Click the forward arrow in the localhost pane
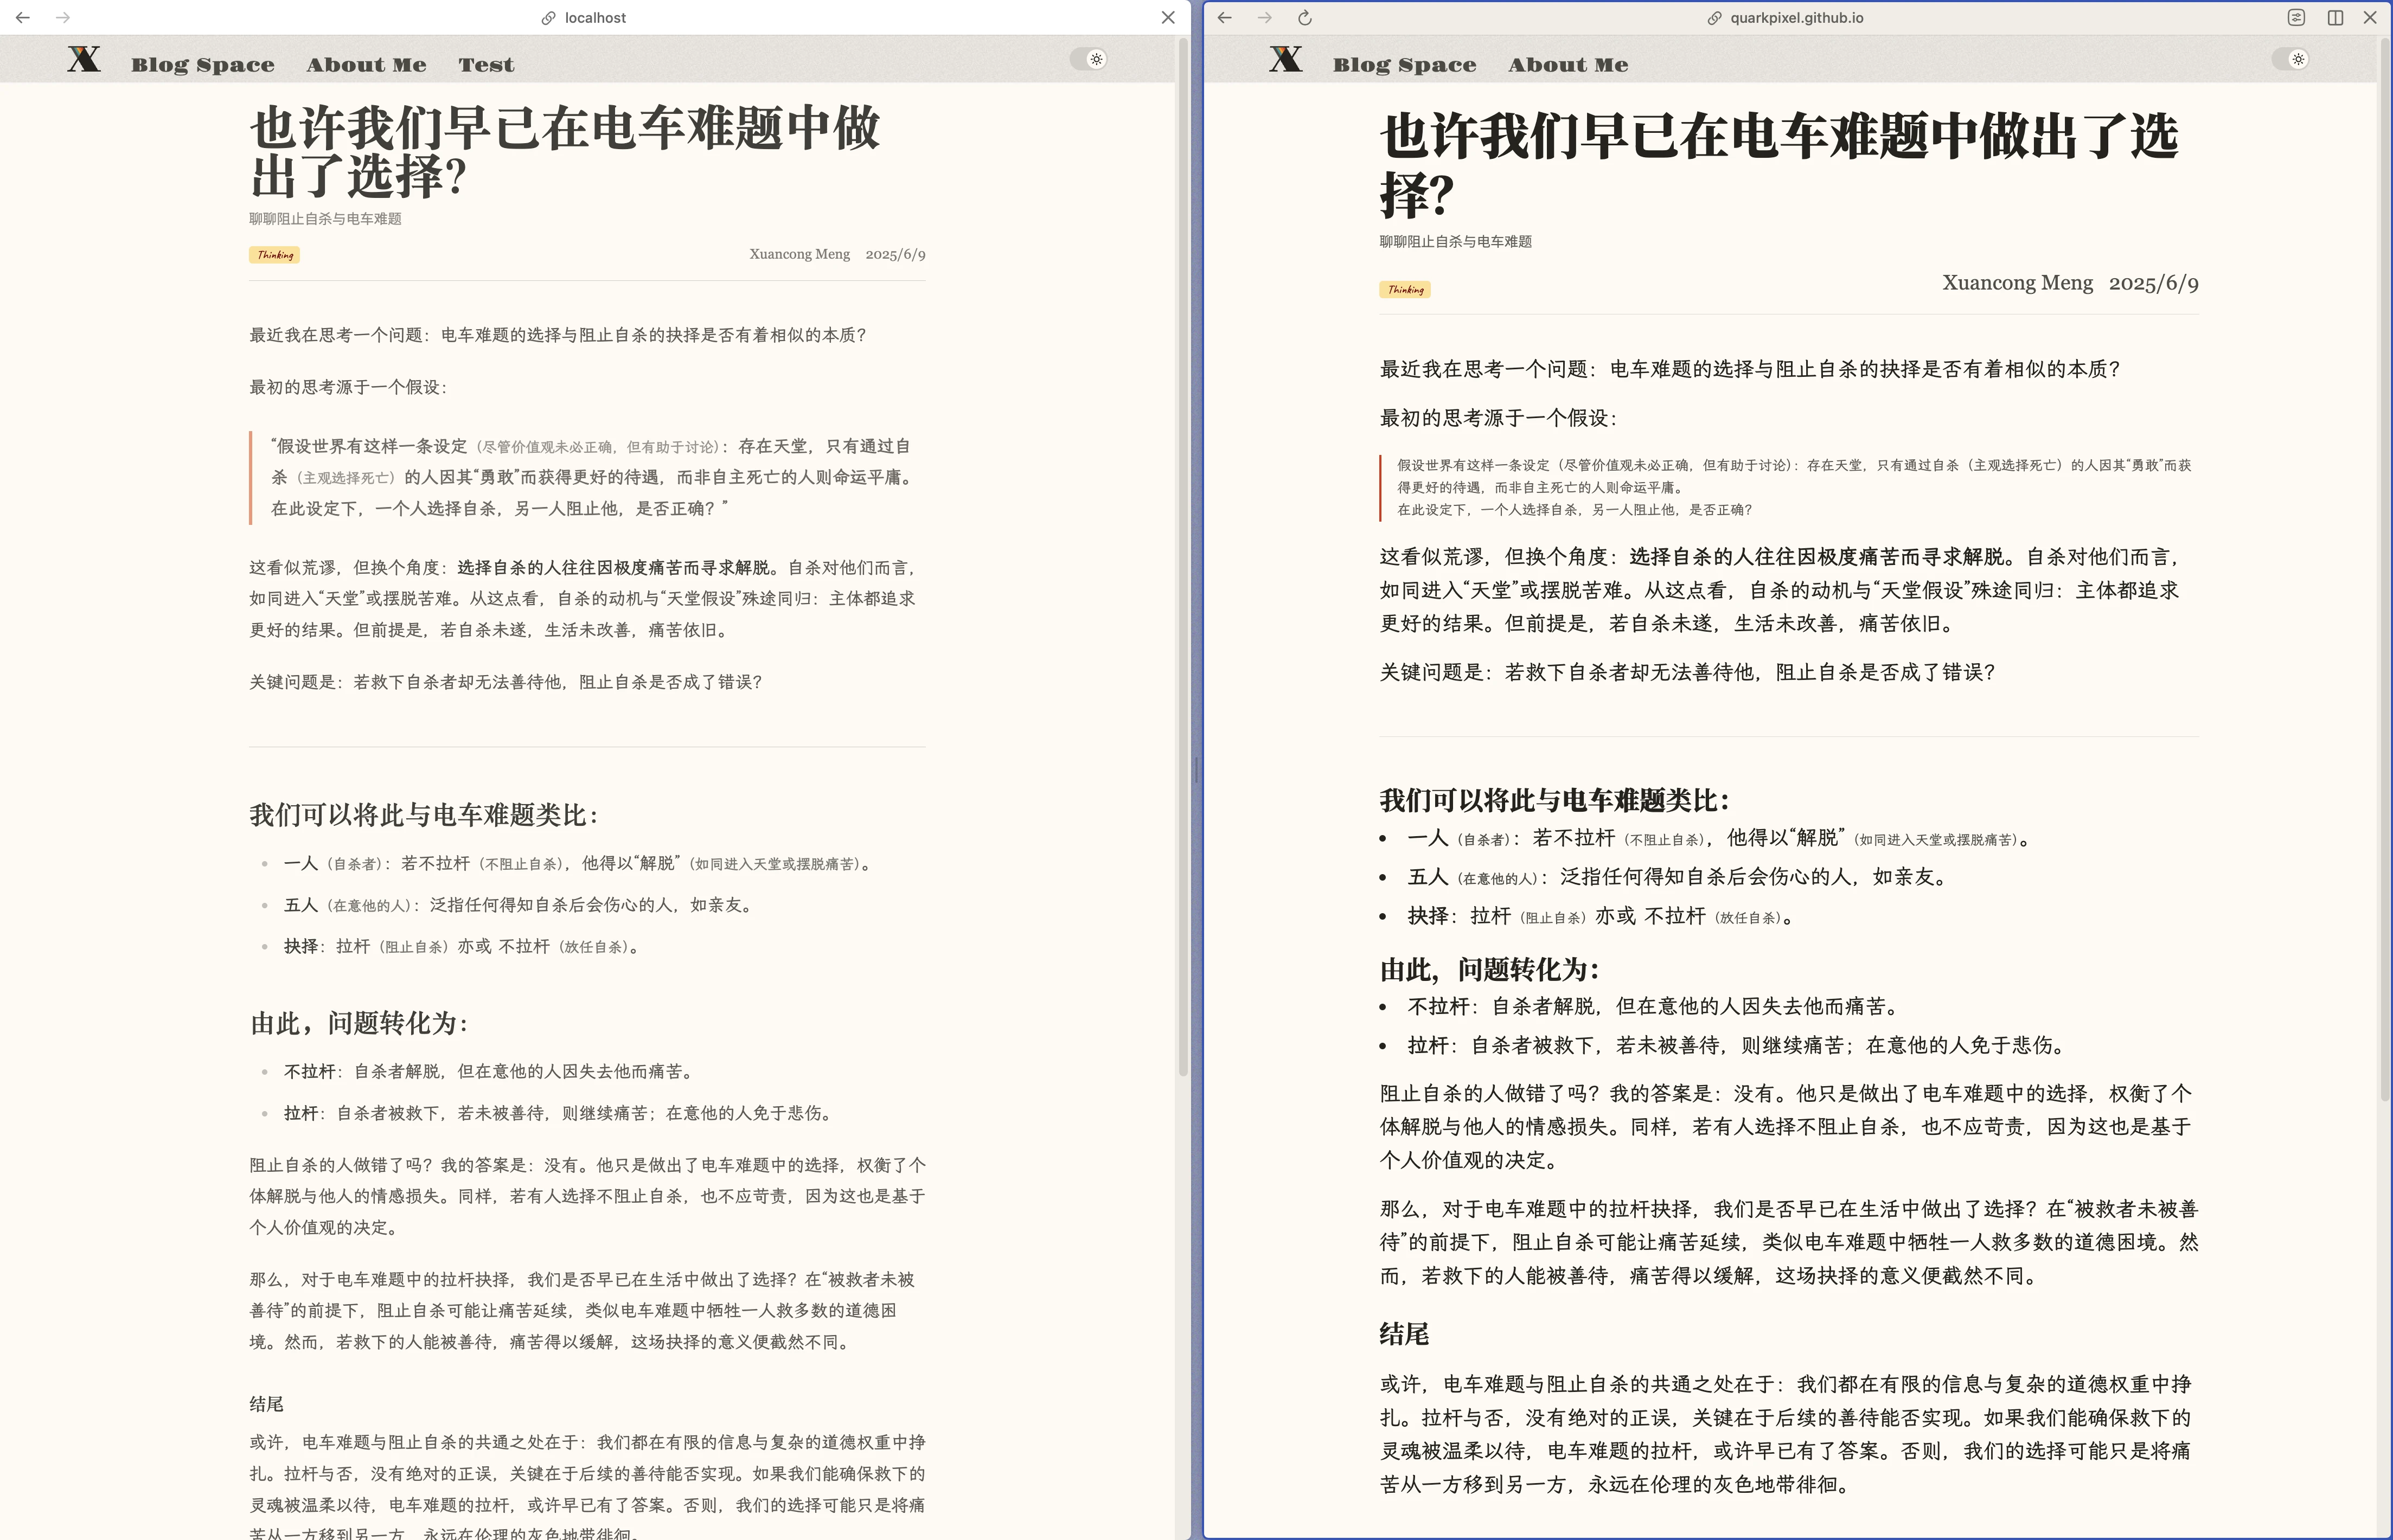 [x=63, y=18]
